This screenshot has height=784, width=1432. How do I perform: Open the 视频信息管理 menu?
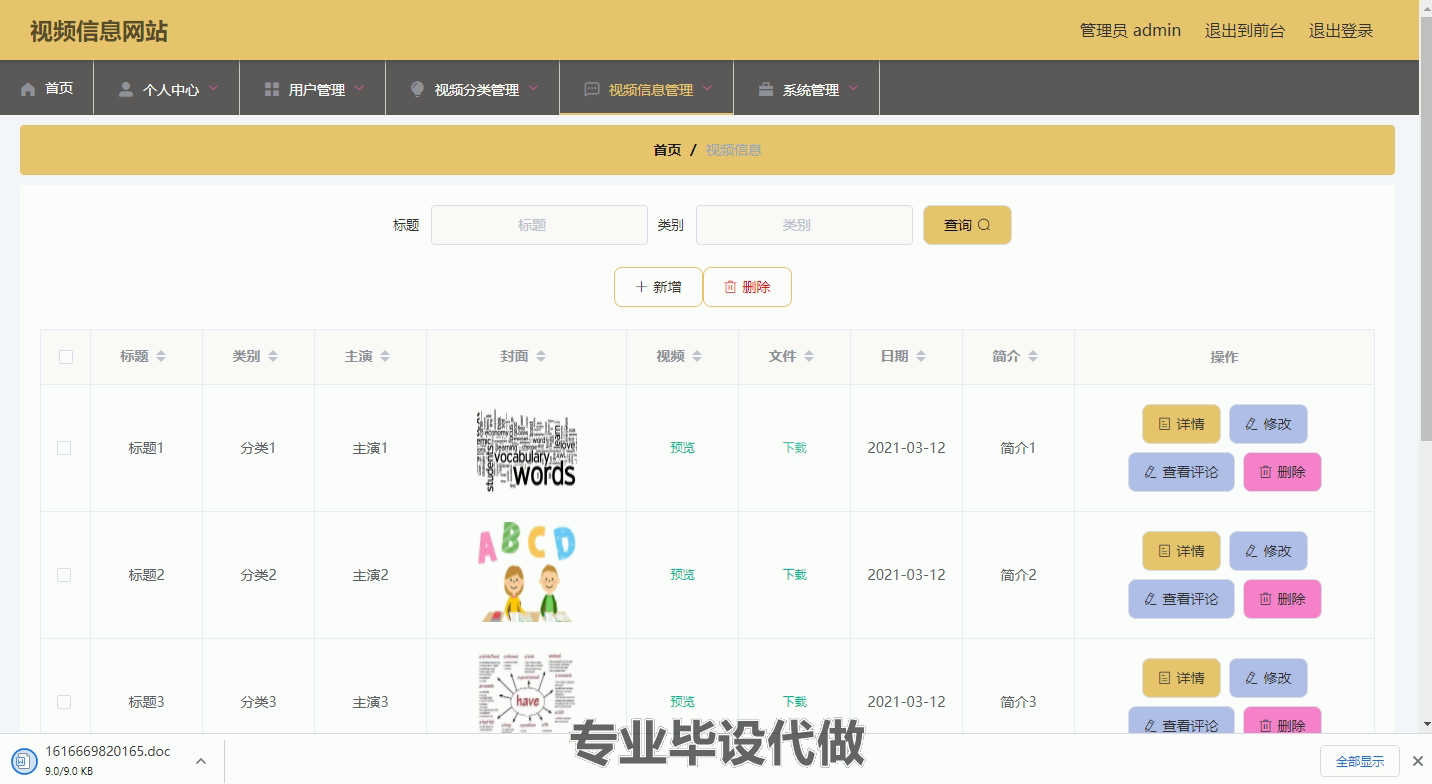click(x=647, y=88)
